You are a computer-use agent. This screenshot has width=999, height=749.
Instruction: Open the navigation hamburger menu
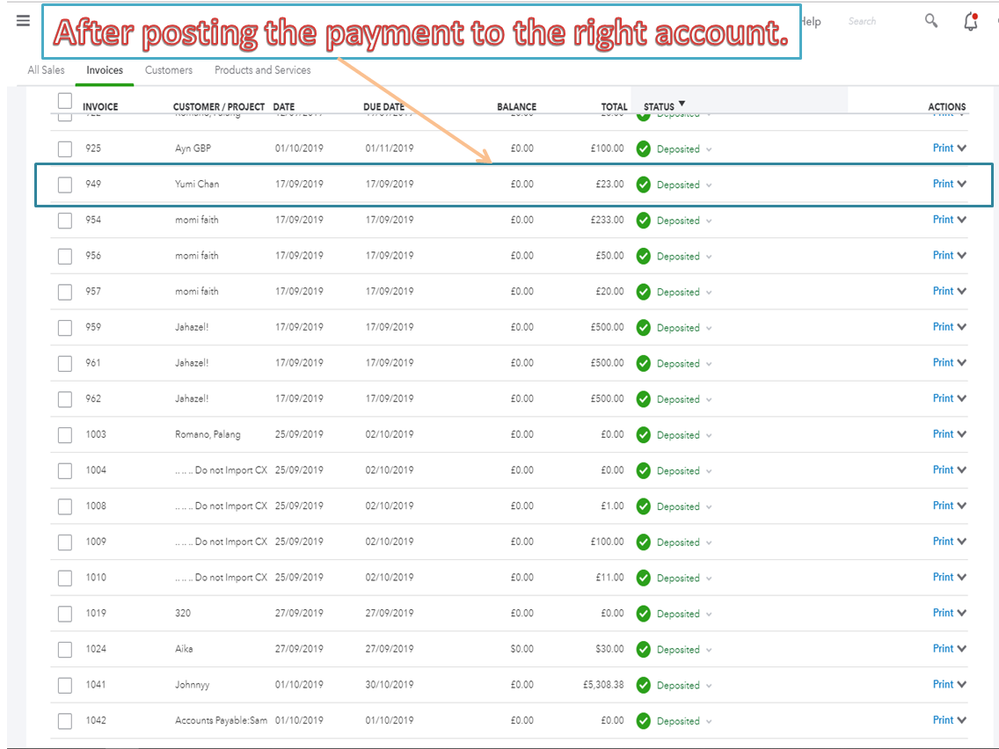click(x=22, y=20)
